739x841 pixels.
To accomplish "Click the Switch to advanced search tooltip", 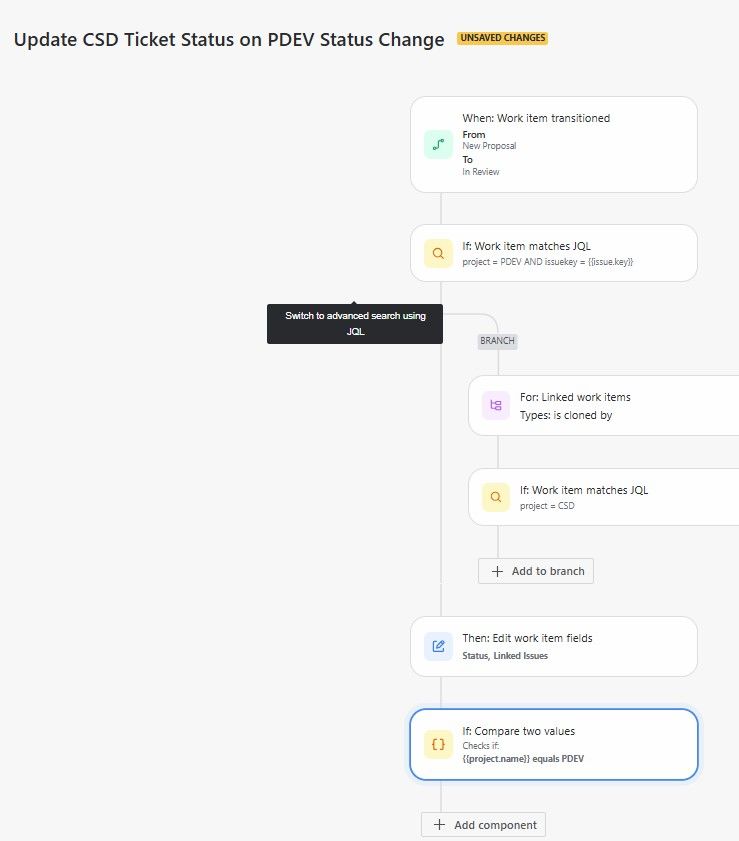I will tap(355, 324).
